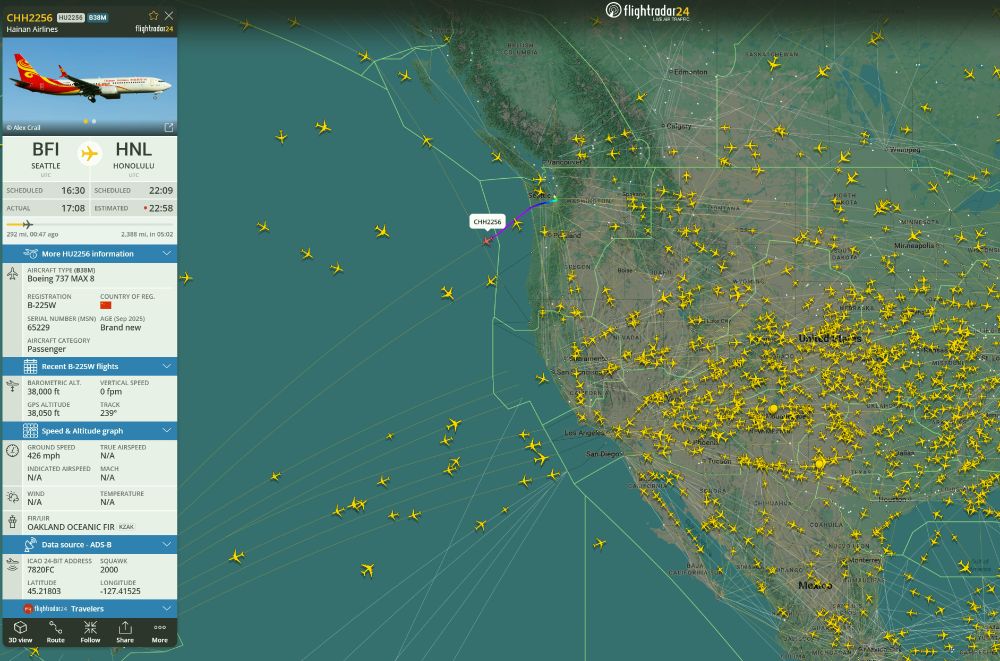1000x661 pixels.
Task: Click registration value B-225W
Action: click(x=41, y=306)
